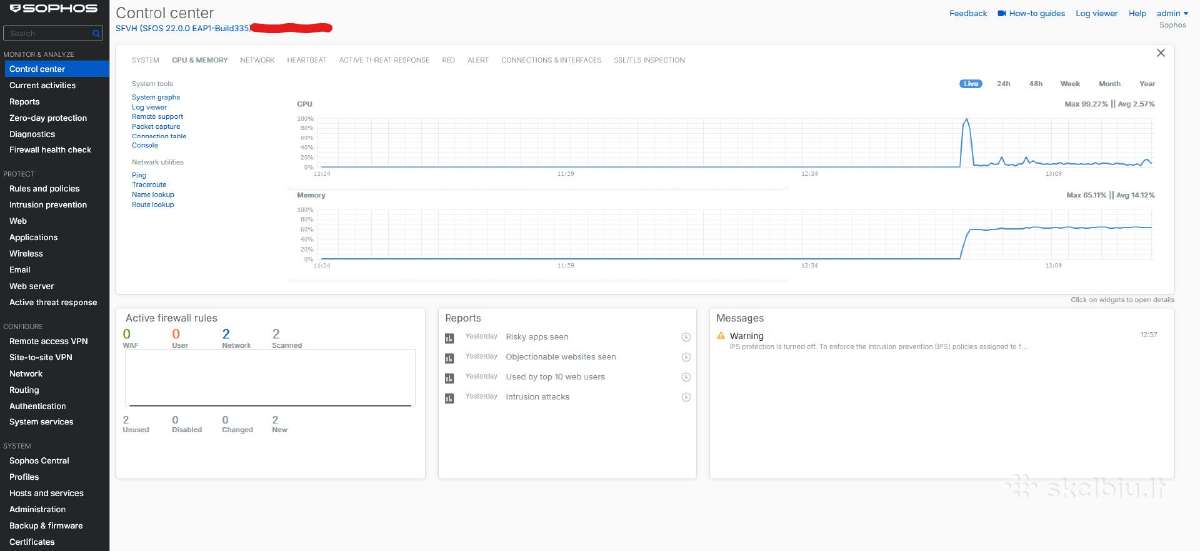Select the Live time range

click(970, 84)
